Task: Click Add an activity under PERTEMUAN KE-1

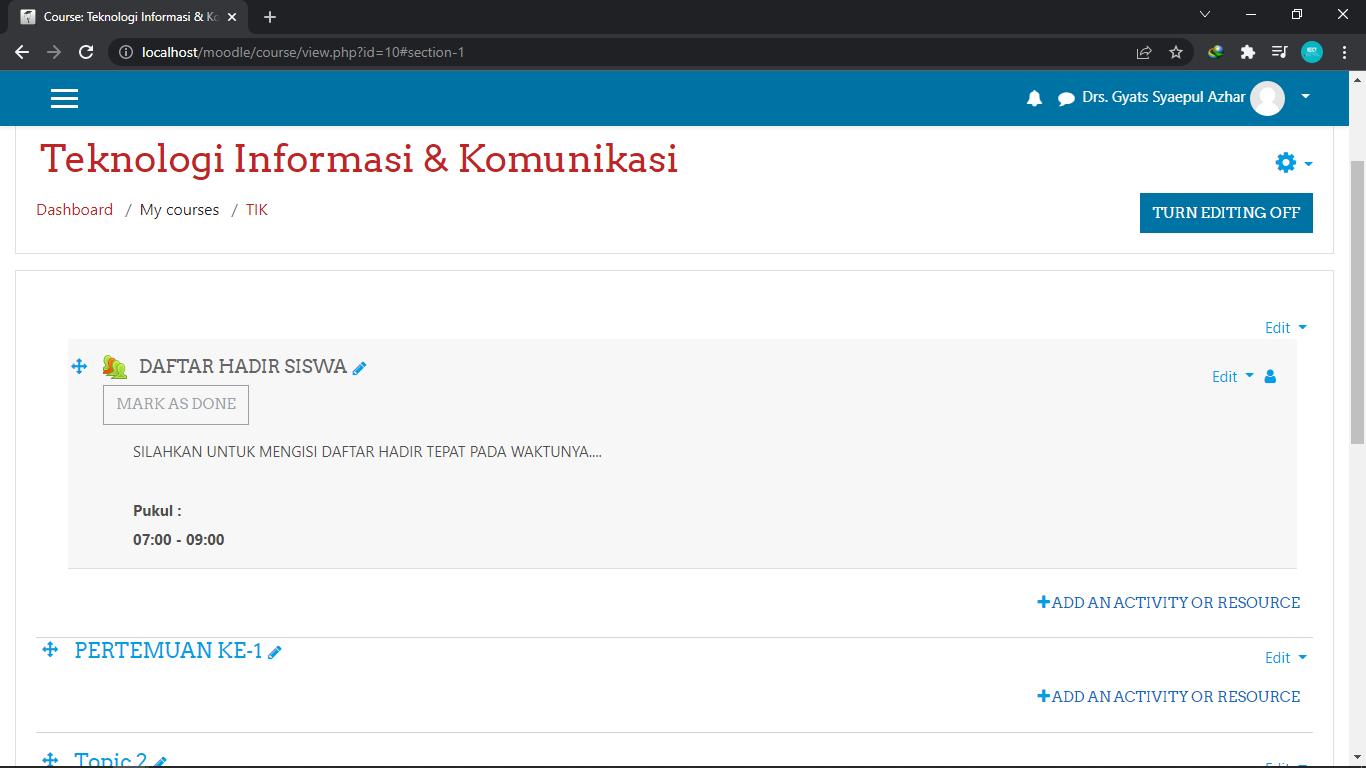Action: pos(1169,696)
